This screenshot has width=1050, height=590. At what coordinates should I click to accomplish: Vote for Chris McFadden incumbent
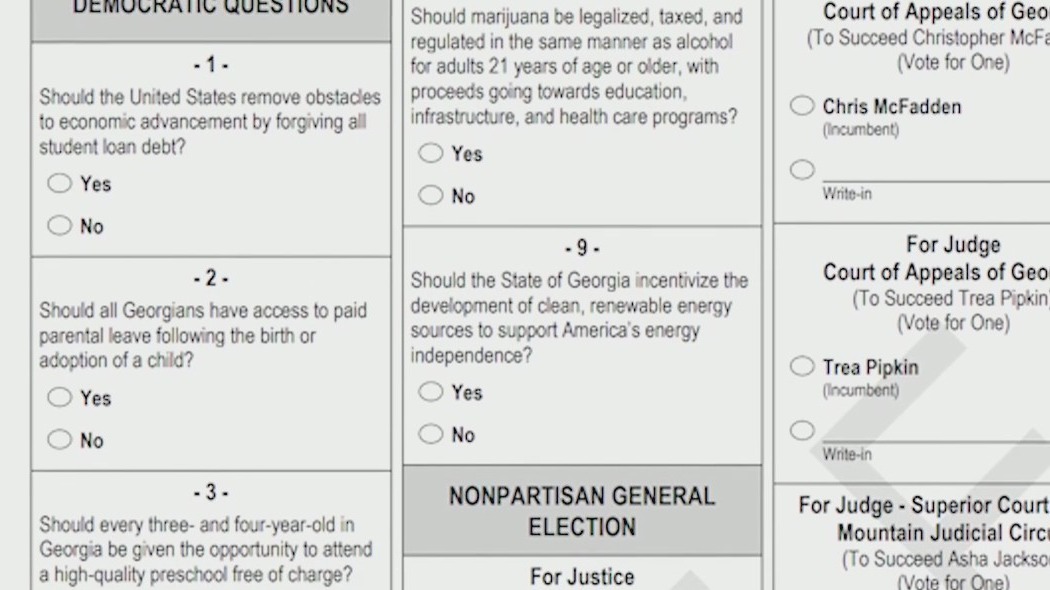tap(802, 106)
